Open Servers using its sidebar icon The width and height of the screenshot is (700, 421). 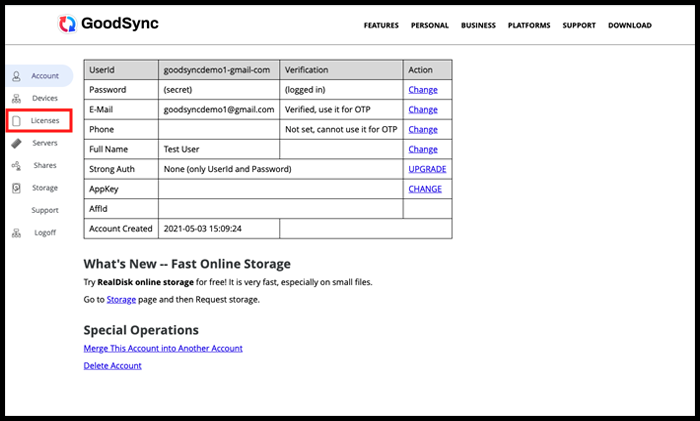pos(17,143)
